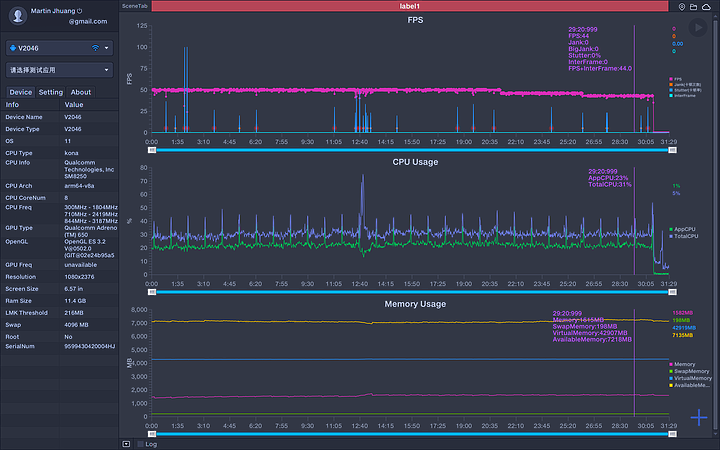Toggle the FPS series in FPS legend
This screenshot has width=720, height=450.
coord(675,79)
